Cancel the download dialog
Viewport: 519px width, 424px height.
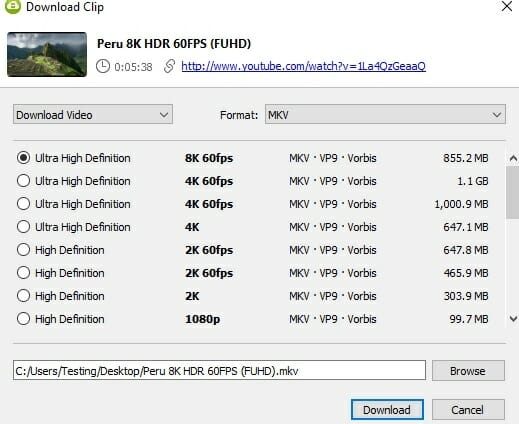coord(468,410)
